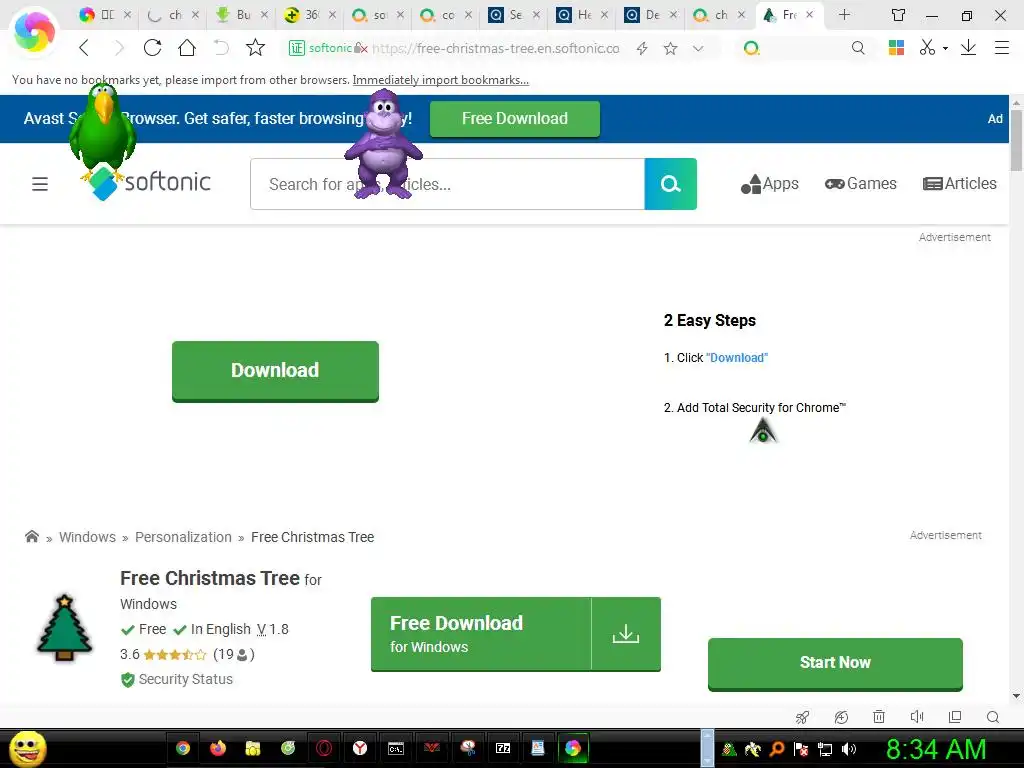
Task: Click the teal Softonic search button
Action: pyautogui.click(x=671, y=184)
